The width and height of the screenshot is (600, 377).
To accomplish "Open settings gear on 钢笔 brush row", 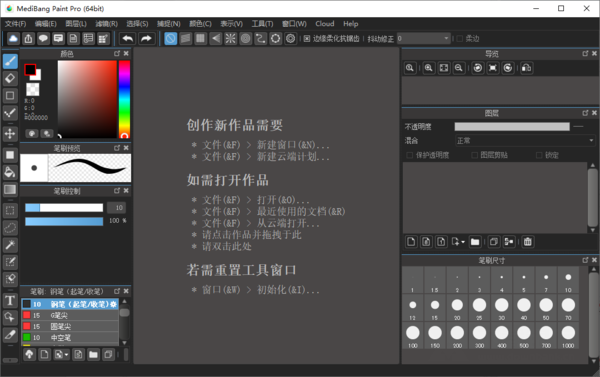I will 114,304.
